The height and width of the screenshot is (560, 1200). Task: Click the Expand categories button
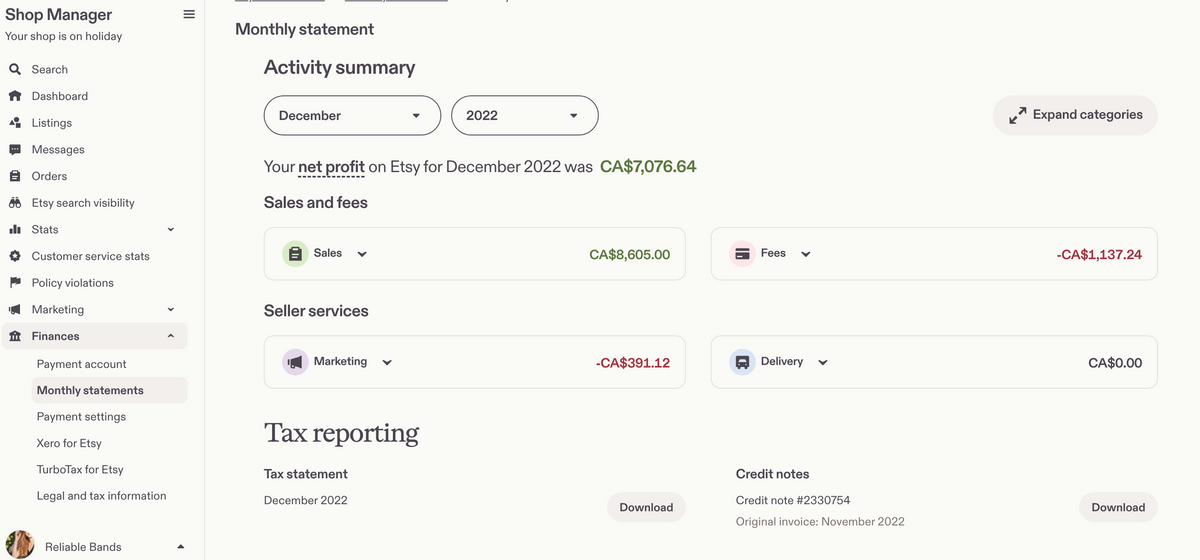coord(1075,115)
